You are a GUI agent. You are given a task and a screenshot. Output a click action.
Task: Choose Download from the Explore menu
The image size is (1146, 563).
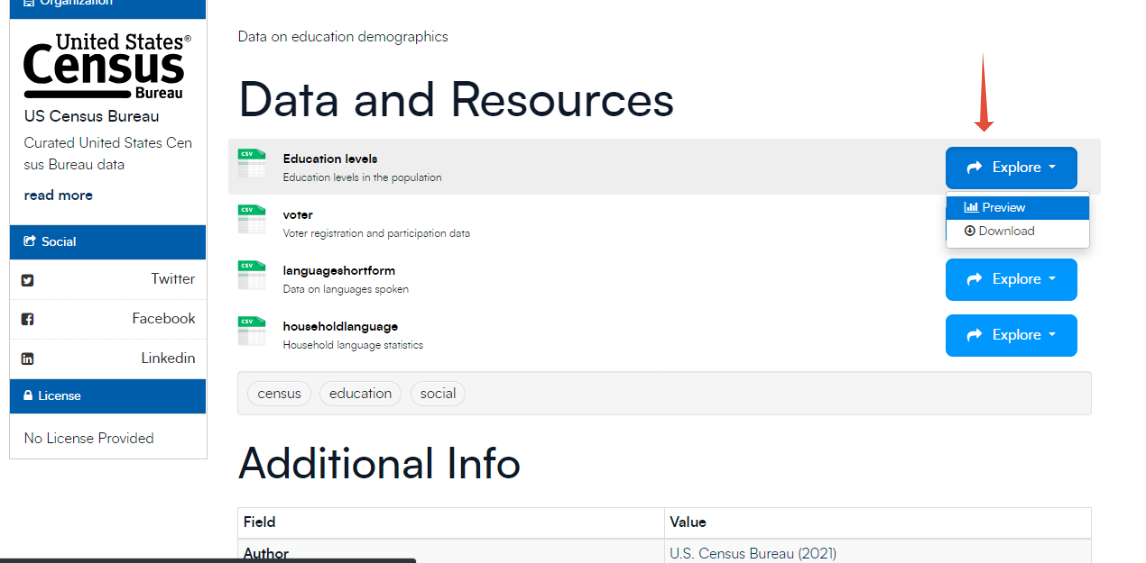pos(1005,231)
